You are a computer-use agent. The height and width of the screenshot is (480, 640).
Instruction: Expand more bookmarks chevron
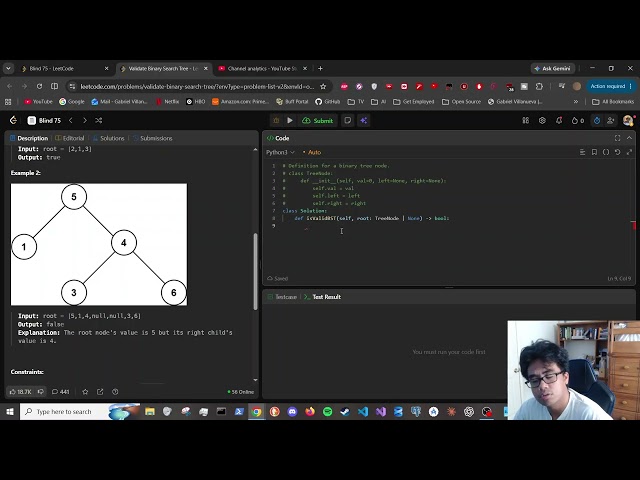click(576, 101)
